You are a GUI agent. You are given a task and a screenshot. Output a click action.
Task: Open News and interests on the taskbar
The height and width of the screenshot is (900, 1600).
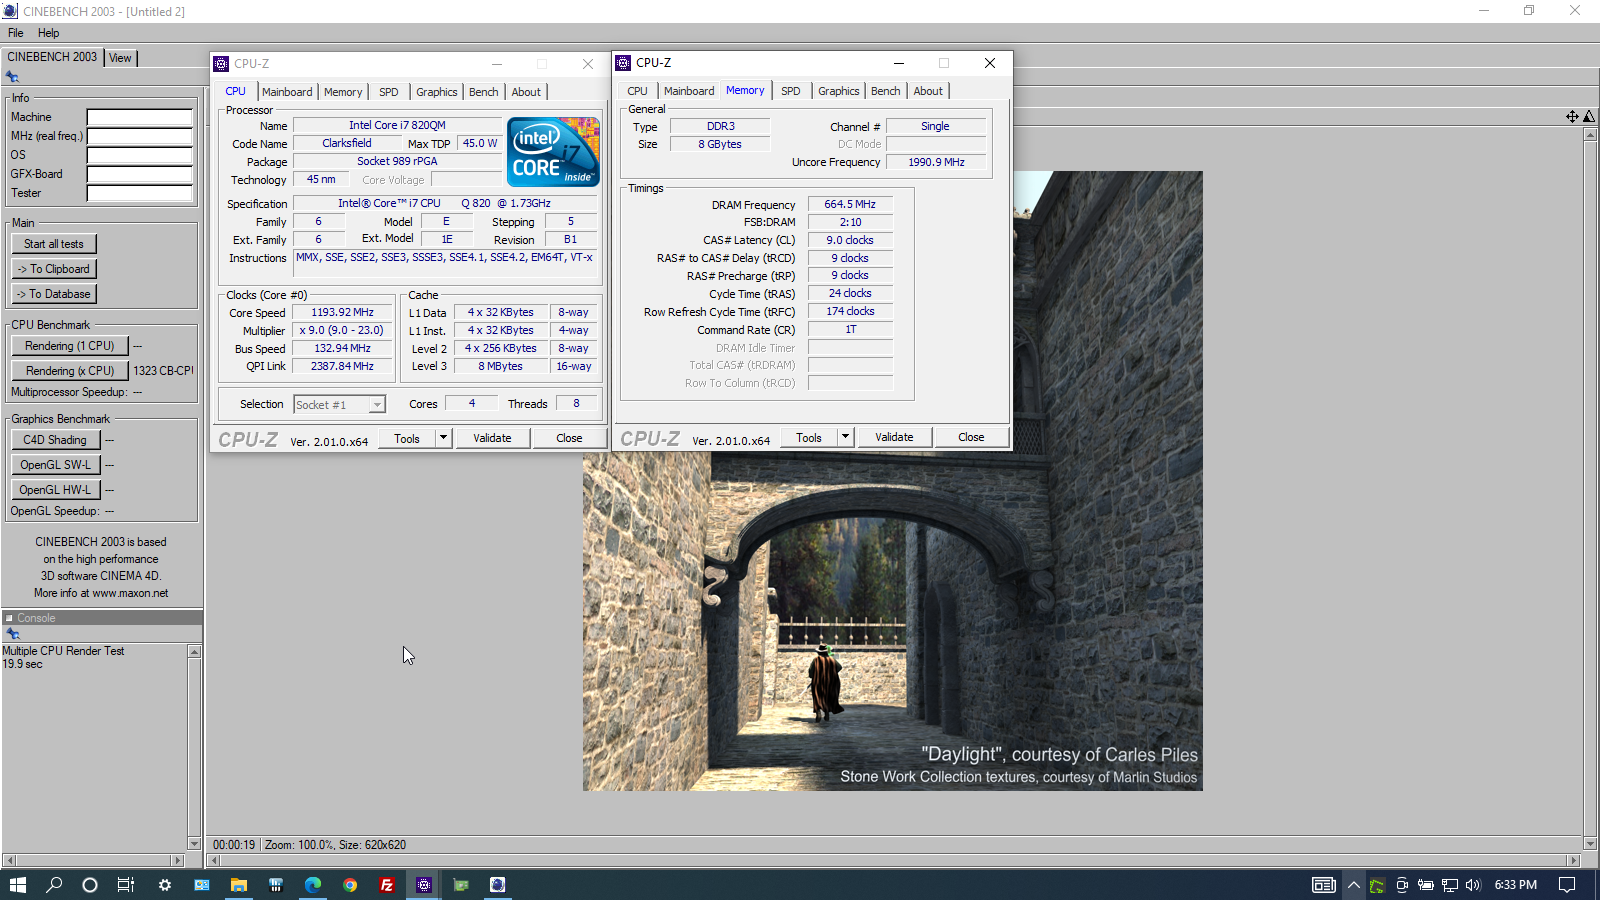[1324, 885]
